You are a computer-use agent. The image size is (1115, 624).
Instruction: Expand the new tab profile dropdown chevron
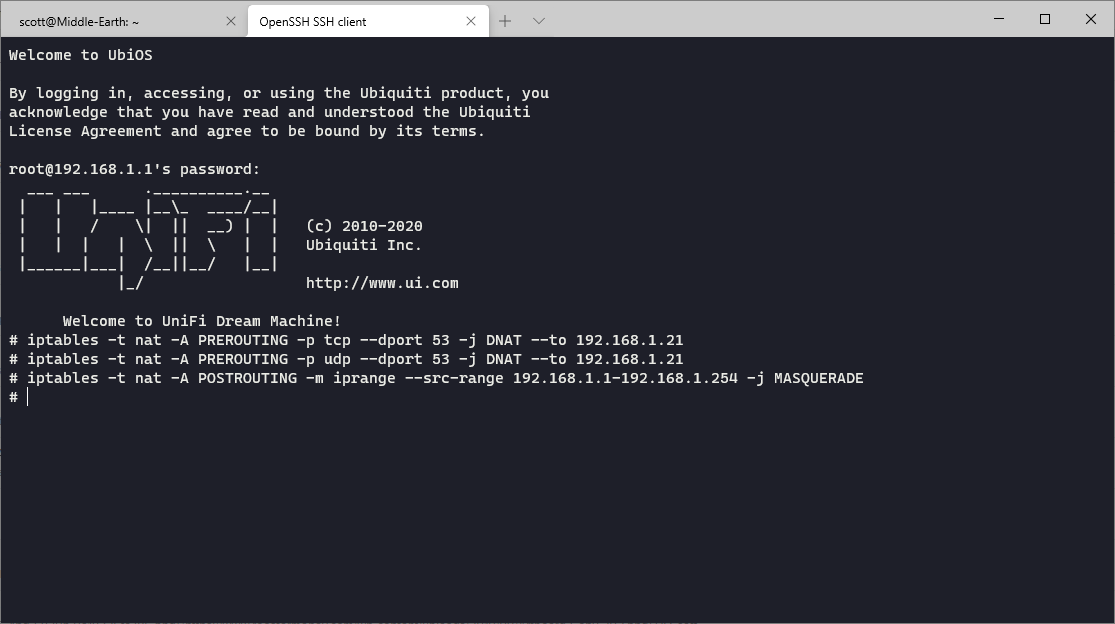(538, 21)
